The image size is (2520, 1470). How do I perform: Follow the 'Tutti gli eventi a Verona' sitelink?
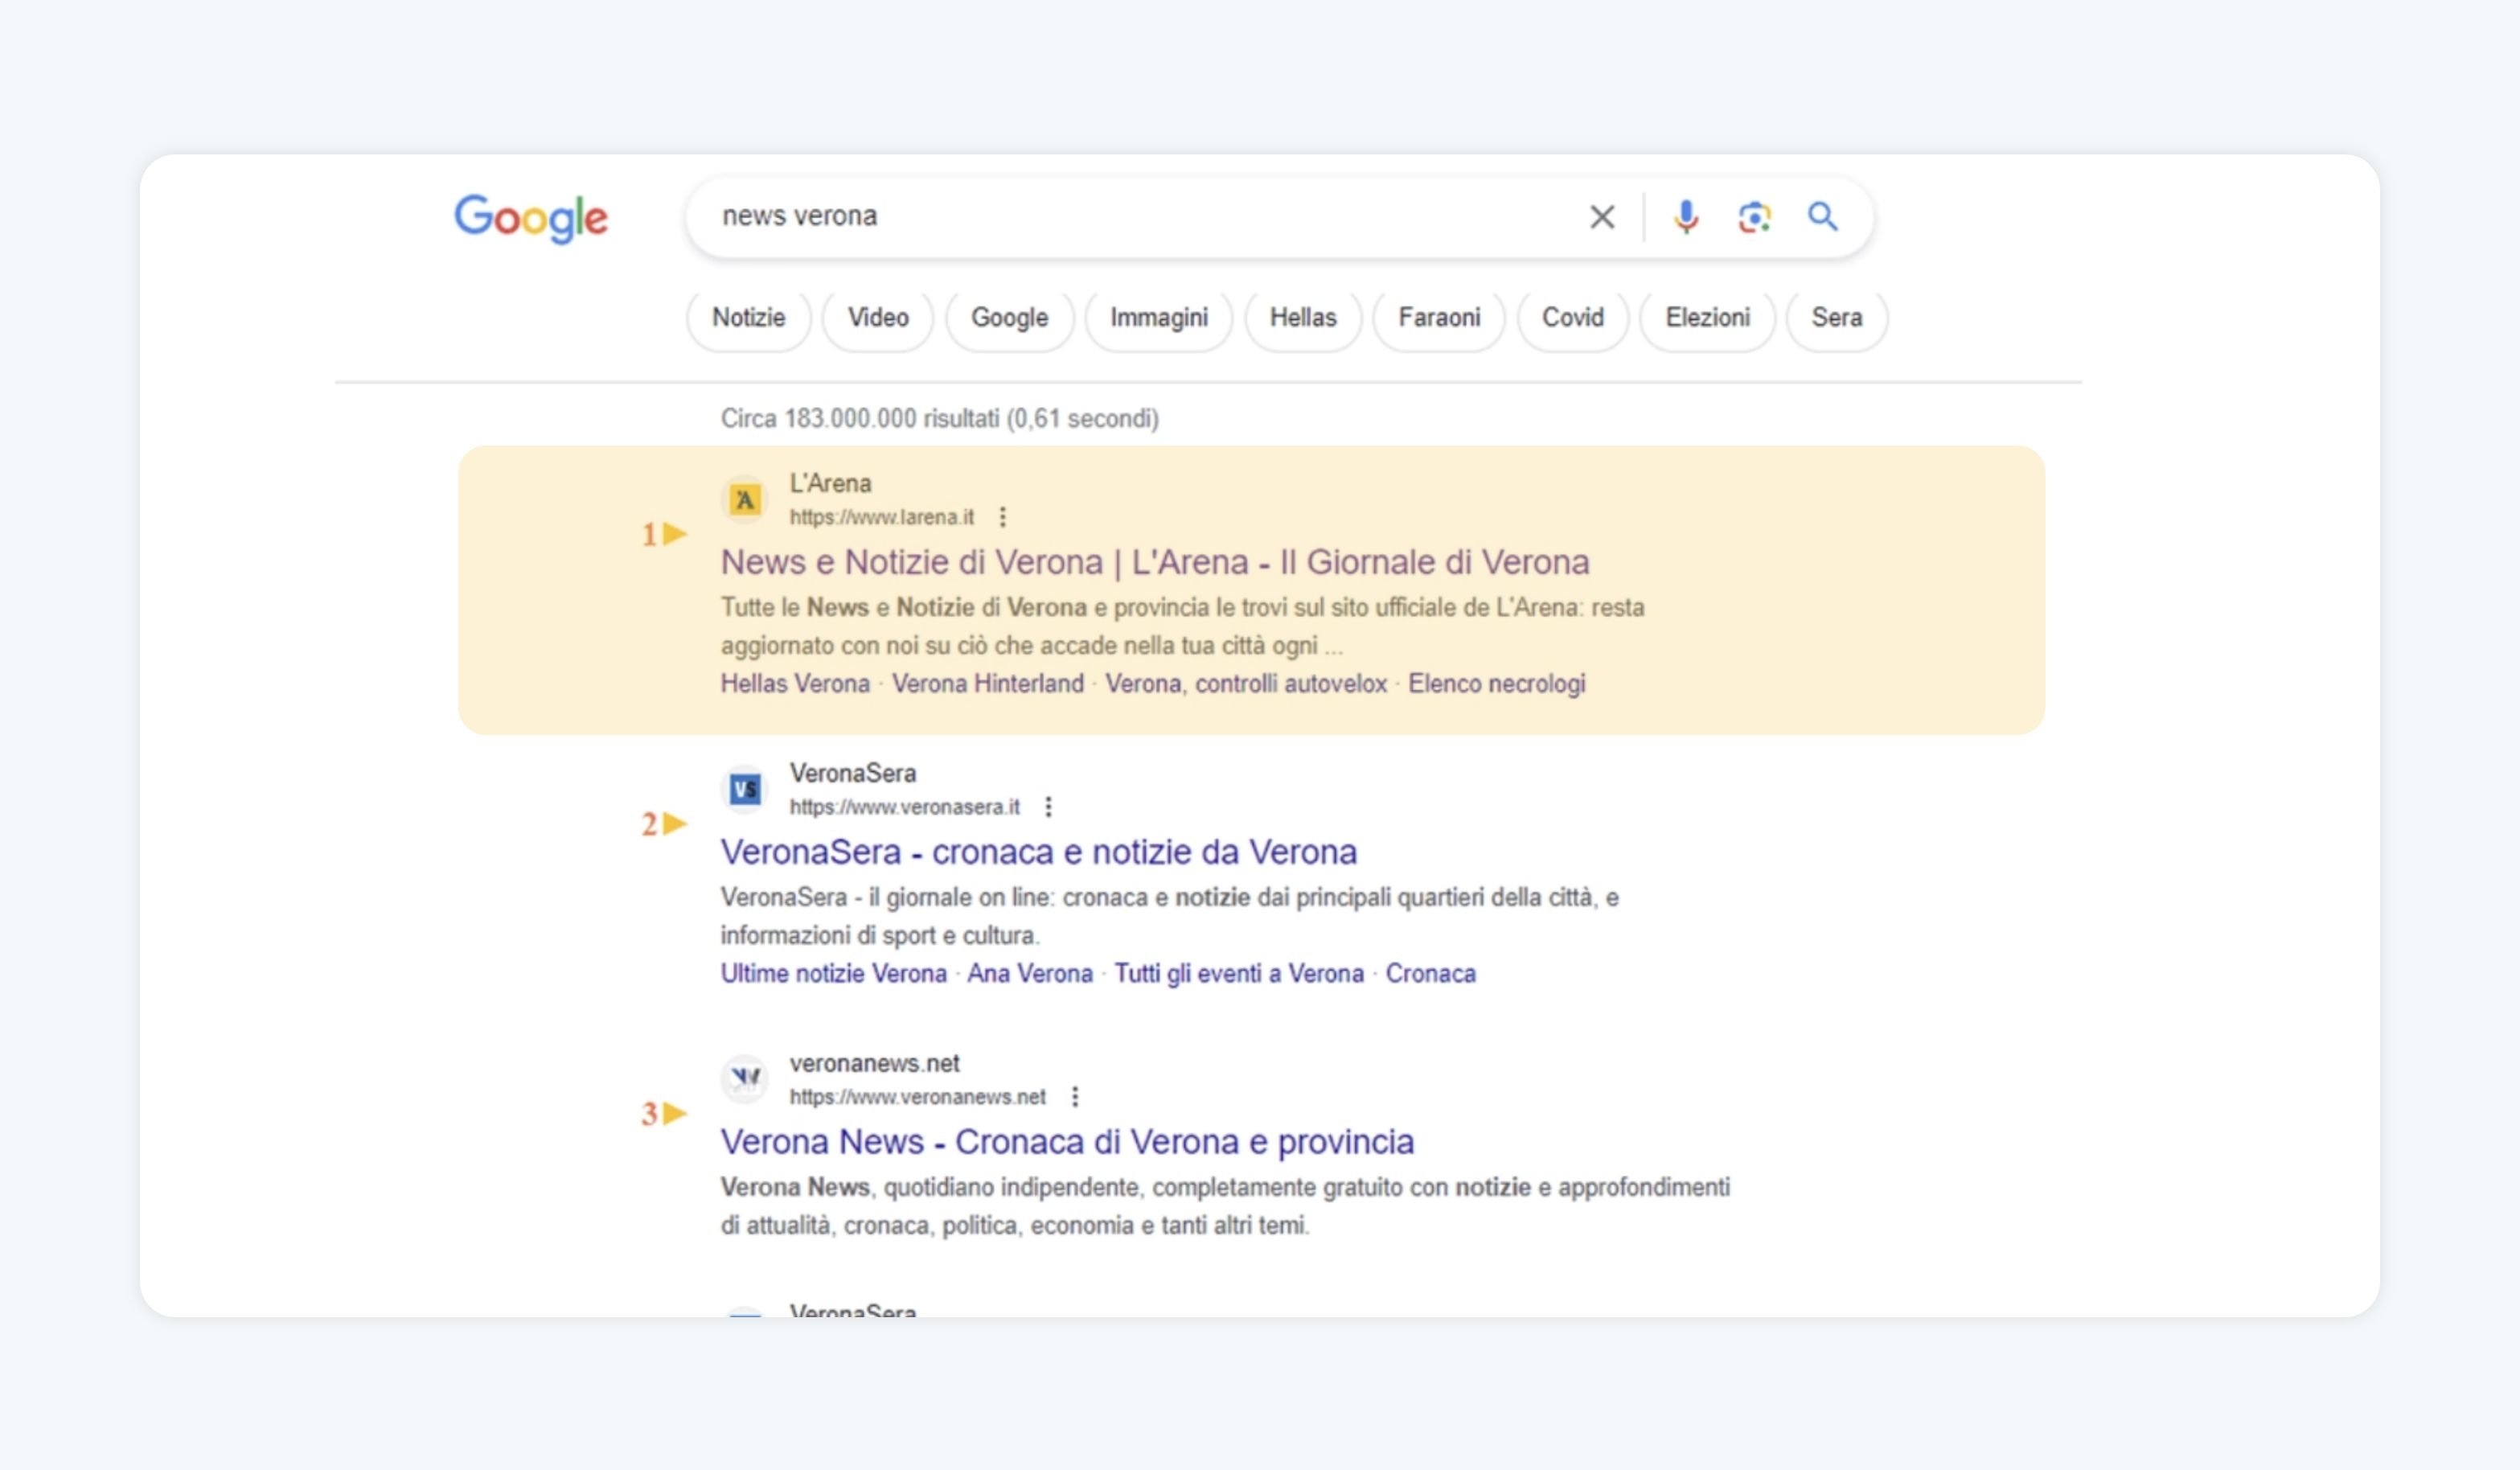coord(1239,974)
